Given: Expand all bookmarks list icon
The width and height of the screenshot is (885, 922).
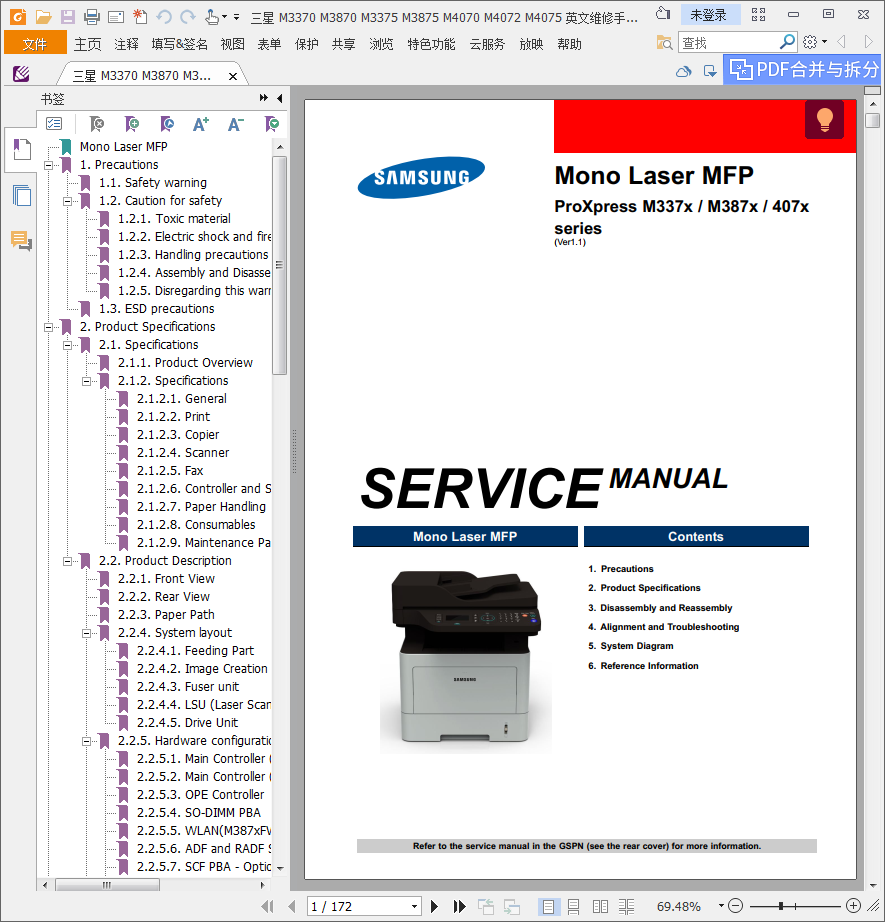Looking at the screenshot, I should coord(54,123).
